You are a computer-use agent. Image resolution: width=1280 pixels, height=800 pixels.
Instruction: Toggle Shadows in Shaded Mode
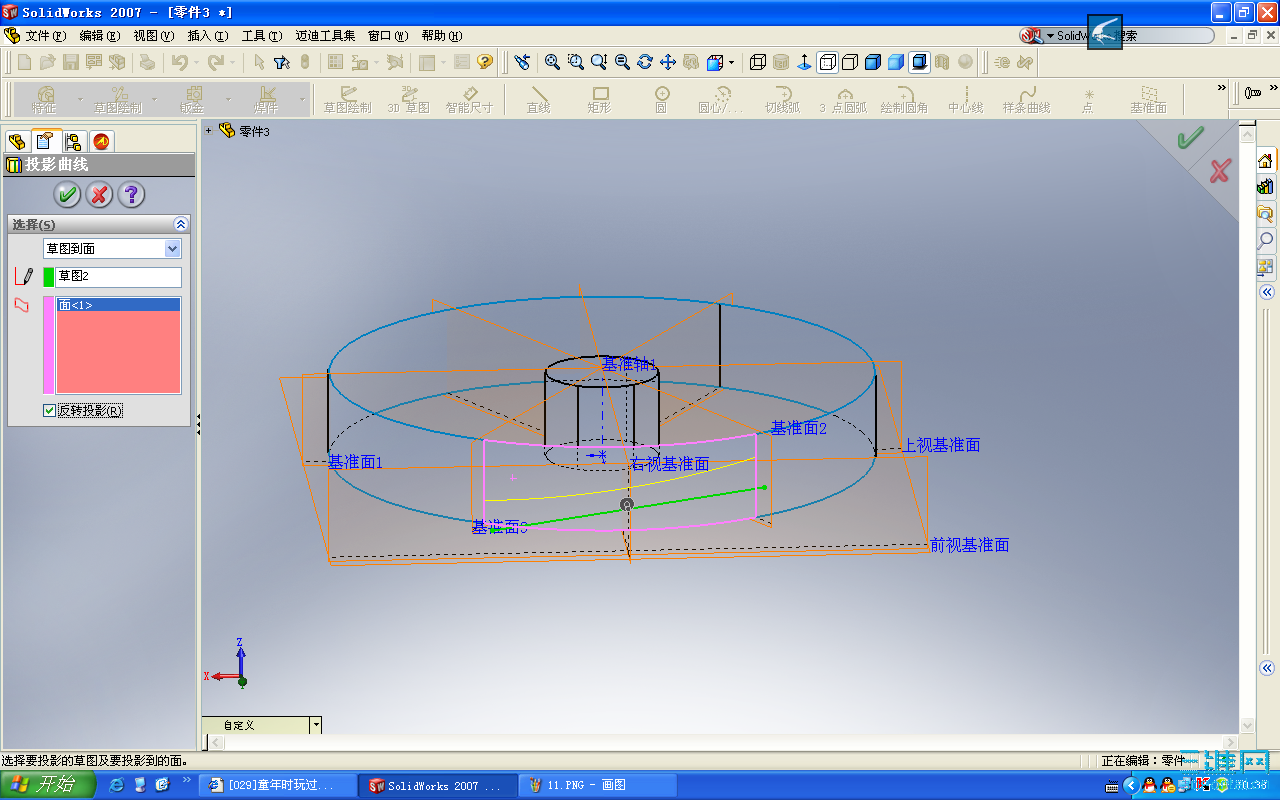click(x=919, y=62)
